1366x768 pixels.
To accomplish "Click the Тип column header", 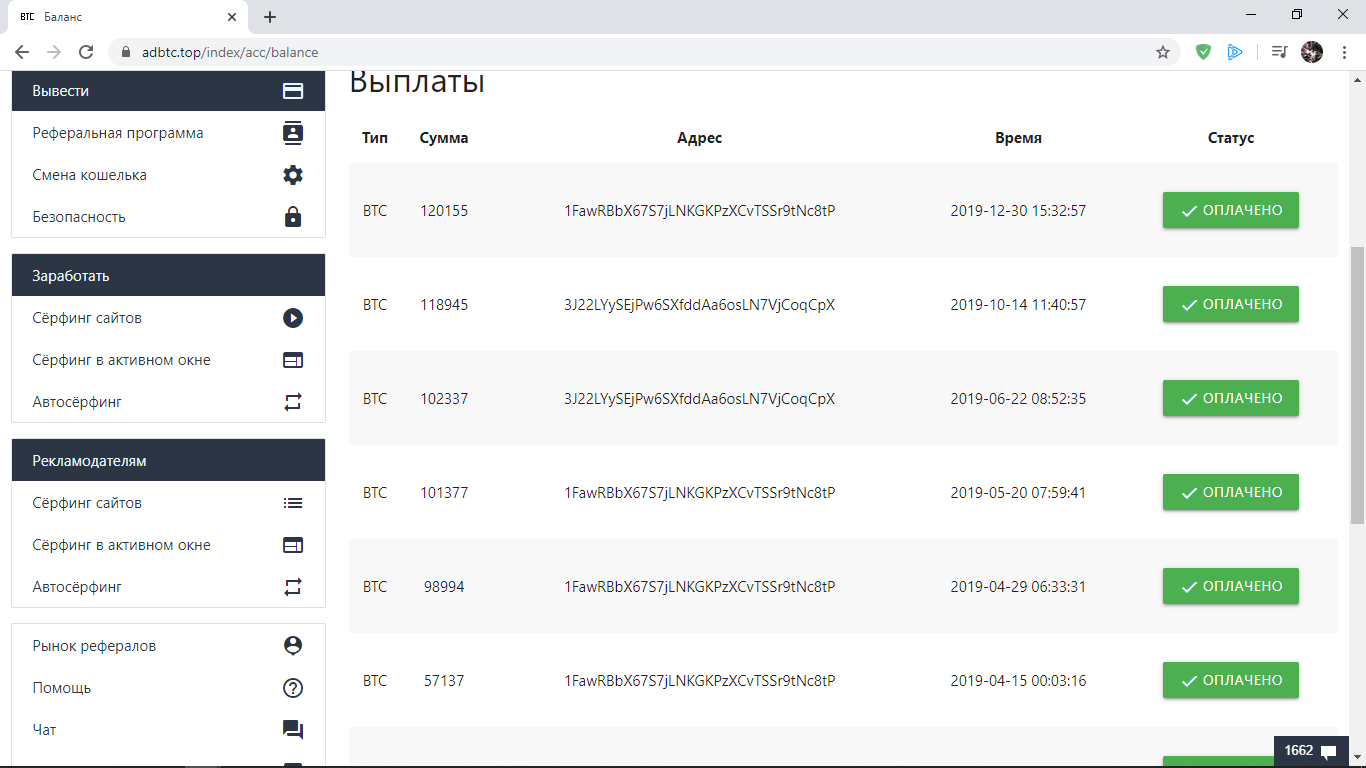I will [375, 138].
